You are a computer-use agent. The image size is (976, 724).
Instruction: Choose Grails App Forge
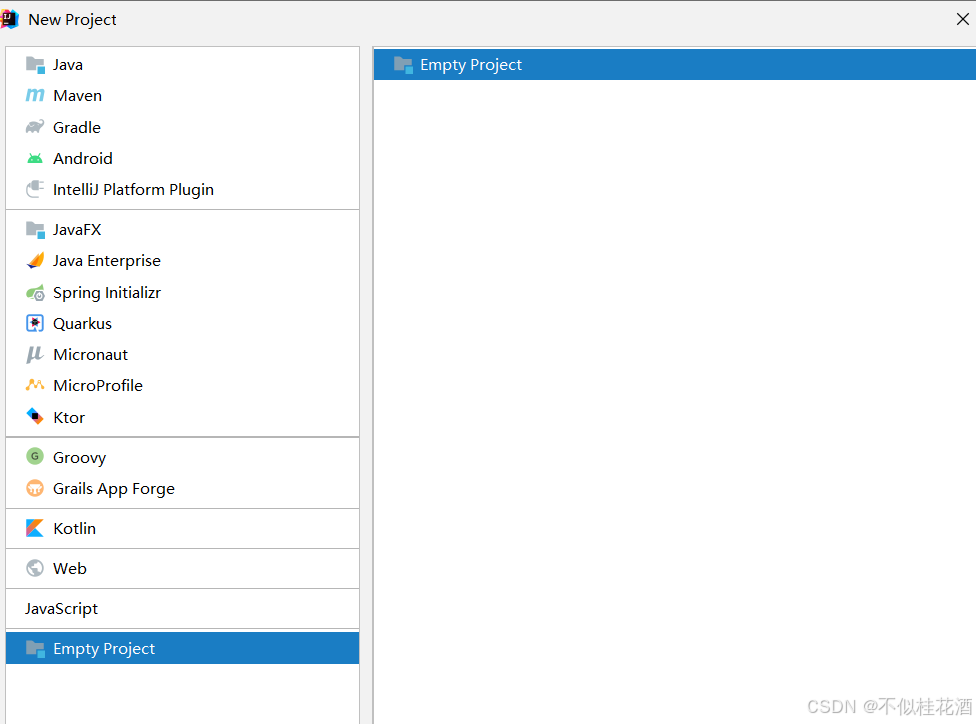[x=182, y=488]
